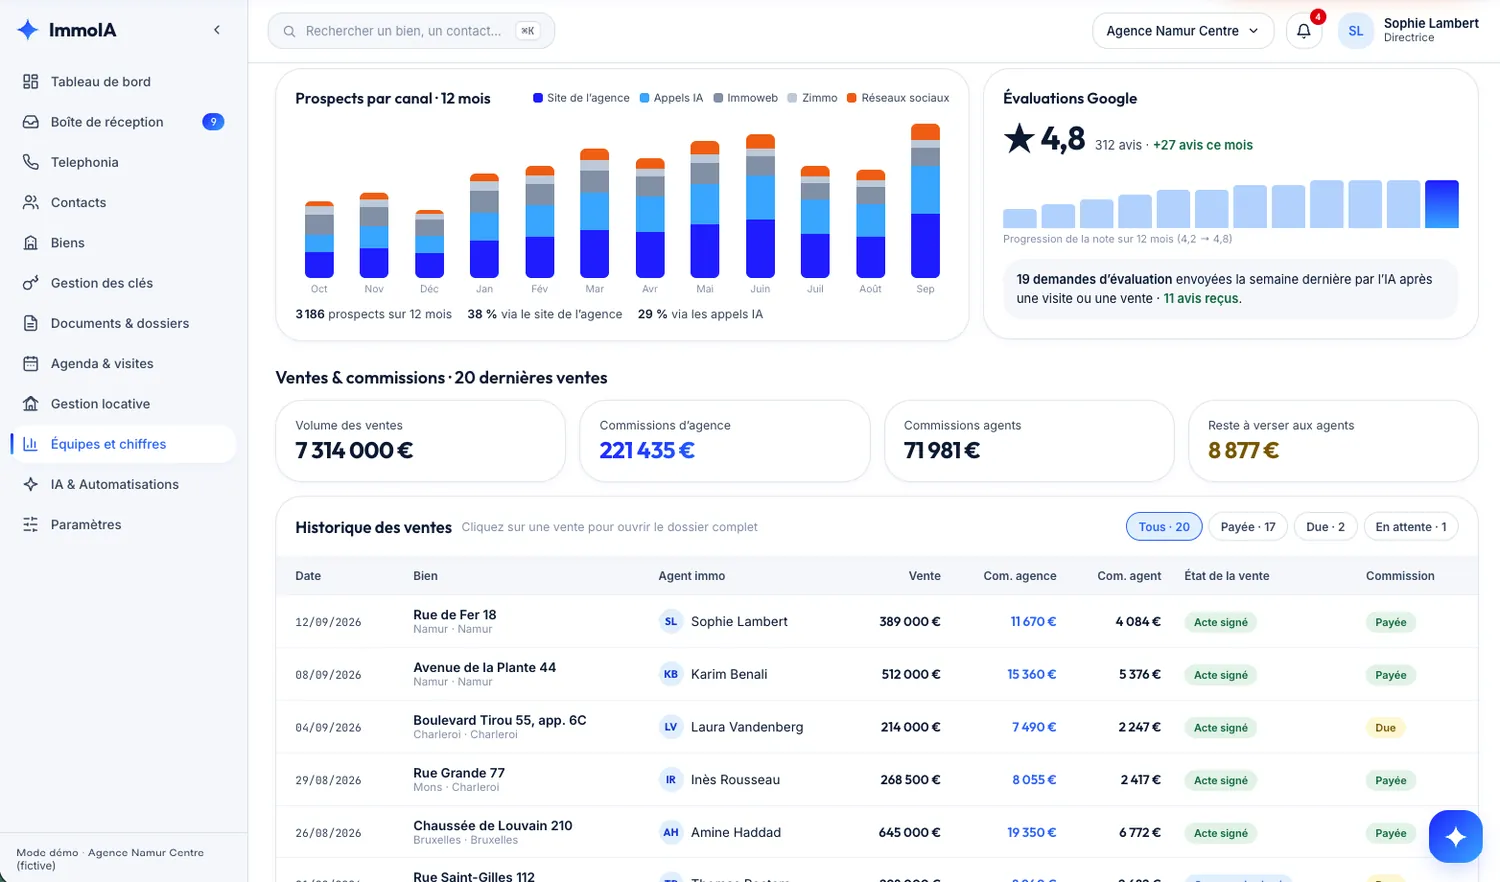The image size is (1500, 882).
Task: Click the search magnifier icon
Action: 289,31
